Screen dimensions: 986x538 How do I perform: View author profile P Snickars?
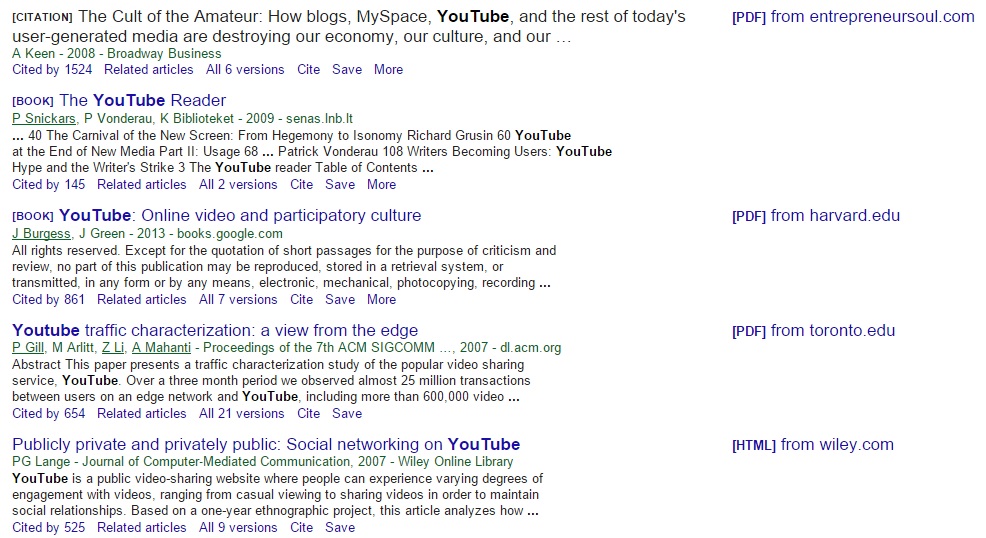[43, 119]
